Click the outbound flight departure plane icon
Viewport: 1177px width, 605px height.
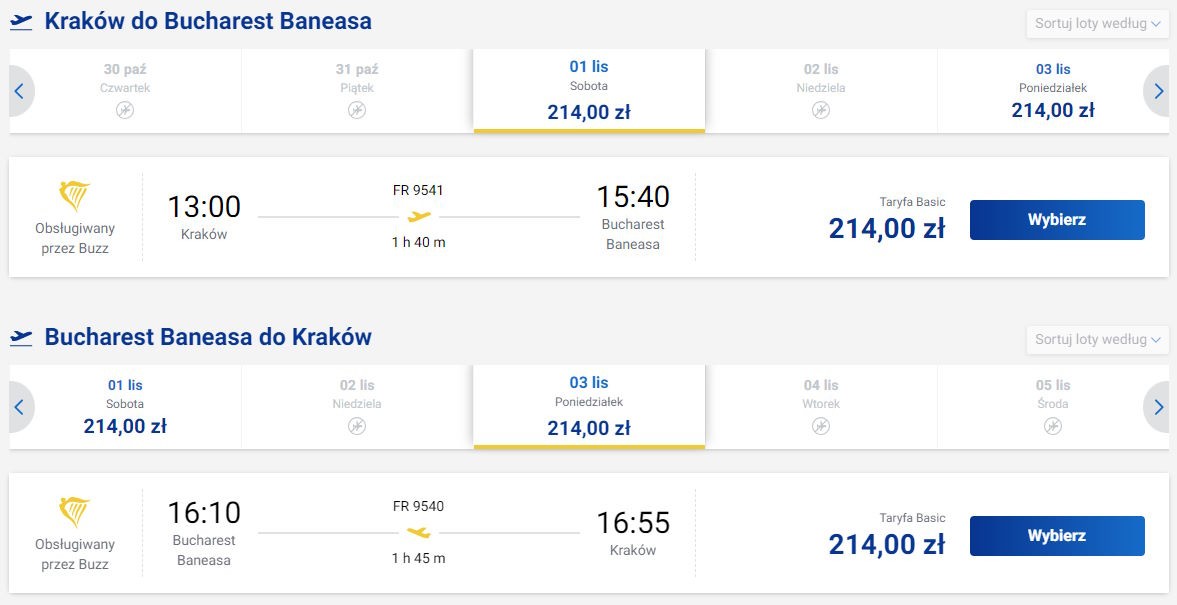click(21, 21)
